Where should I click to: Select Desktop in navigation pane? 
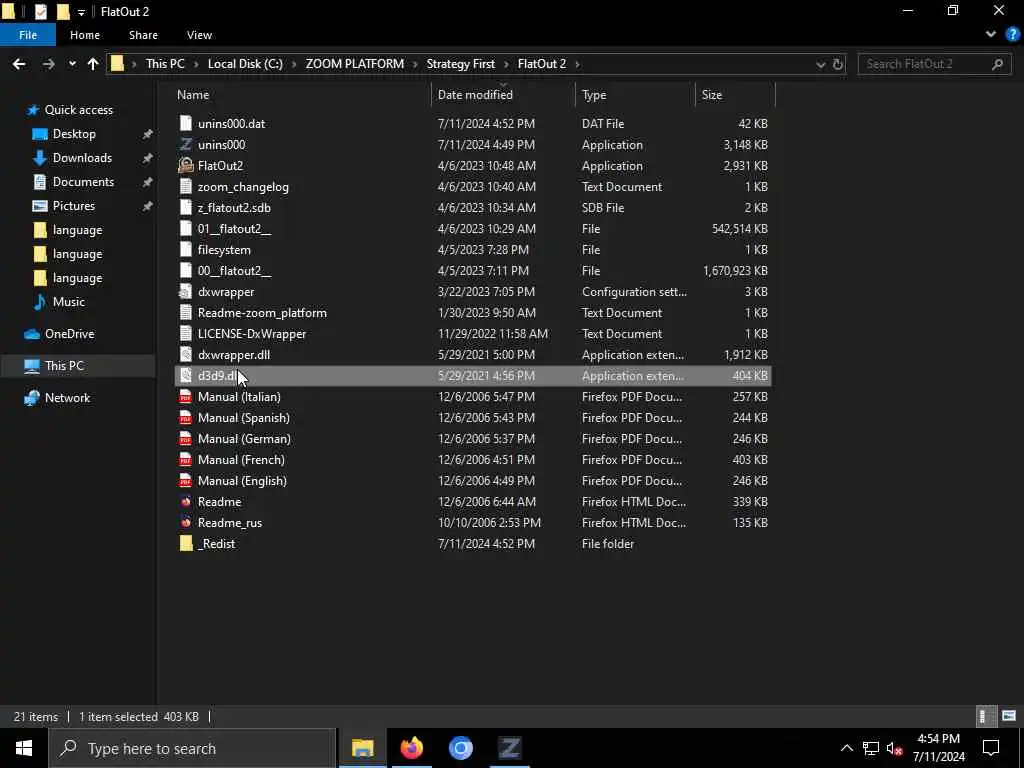click(x=74, y=134)
